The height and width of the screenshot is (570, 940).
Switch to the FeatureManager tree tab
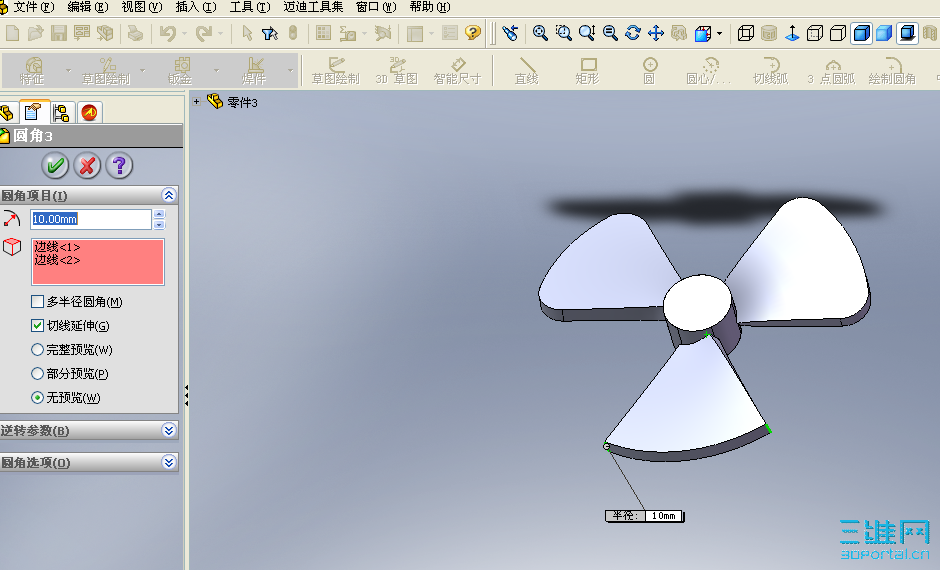pyautogui.click(x=7, y=113)
